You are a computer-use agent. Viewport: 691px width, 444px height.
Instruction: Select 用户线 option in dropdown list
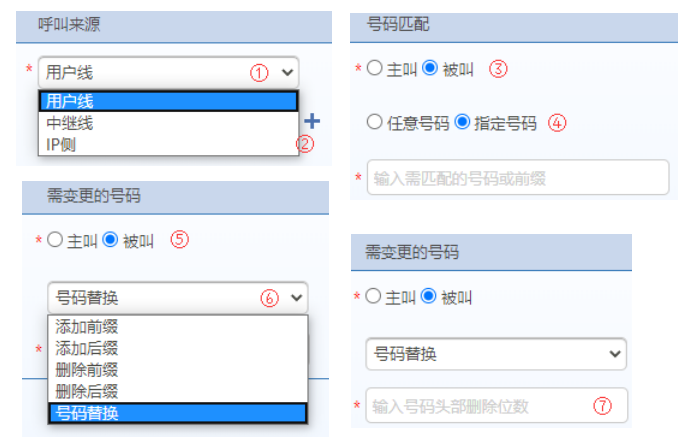[168, 100]
